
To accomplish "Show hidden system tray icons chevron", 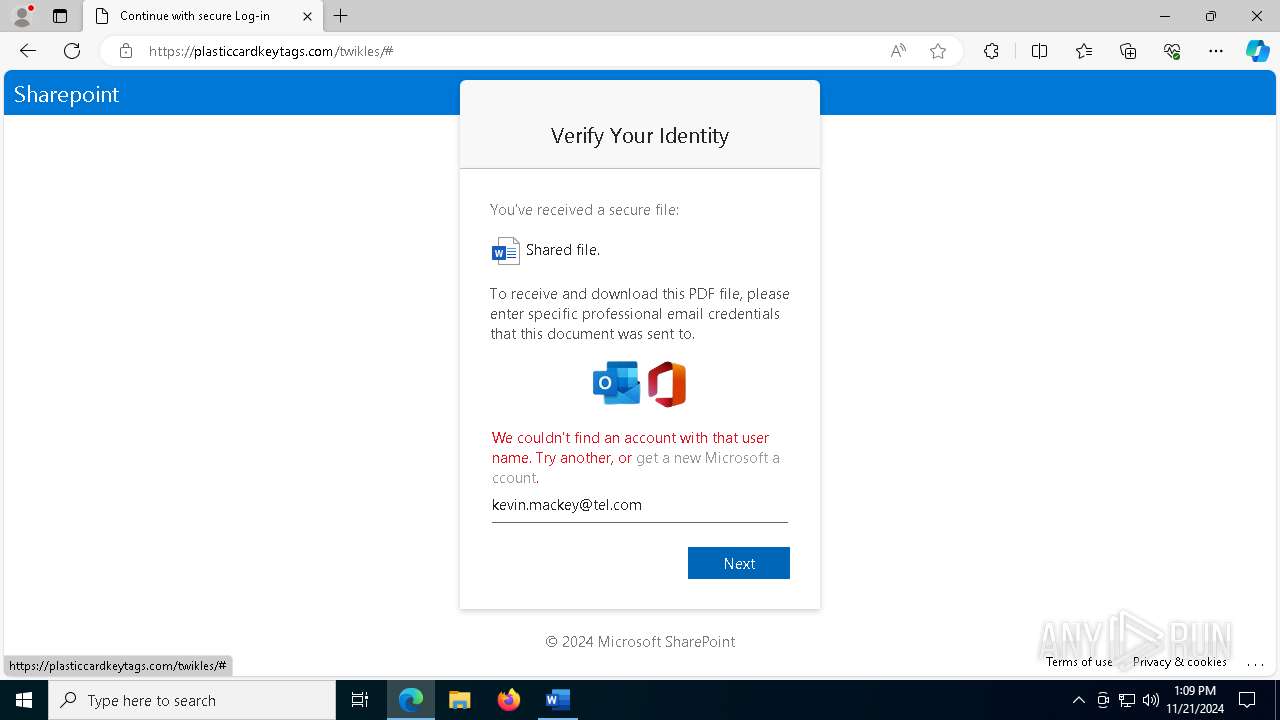I will point(1078,700).
